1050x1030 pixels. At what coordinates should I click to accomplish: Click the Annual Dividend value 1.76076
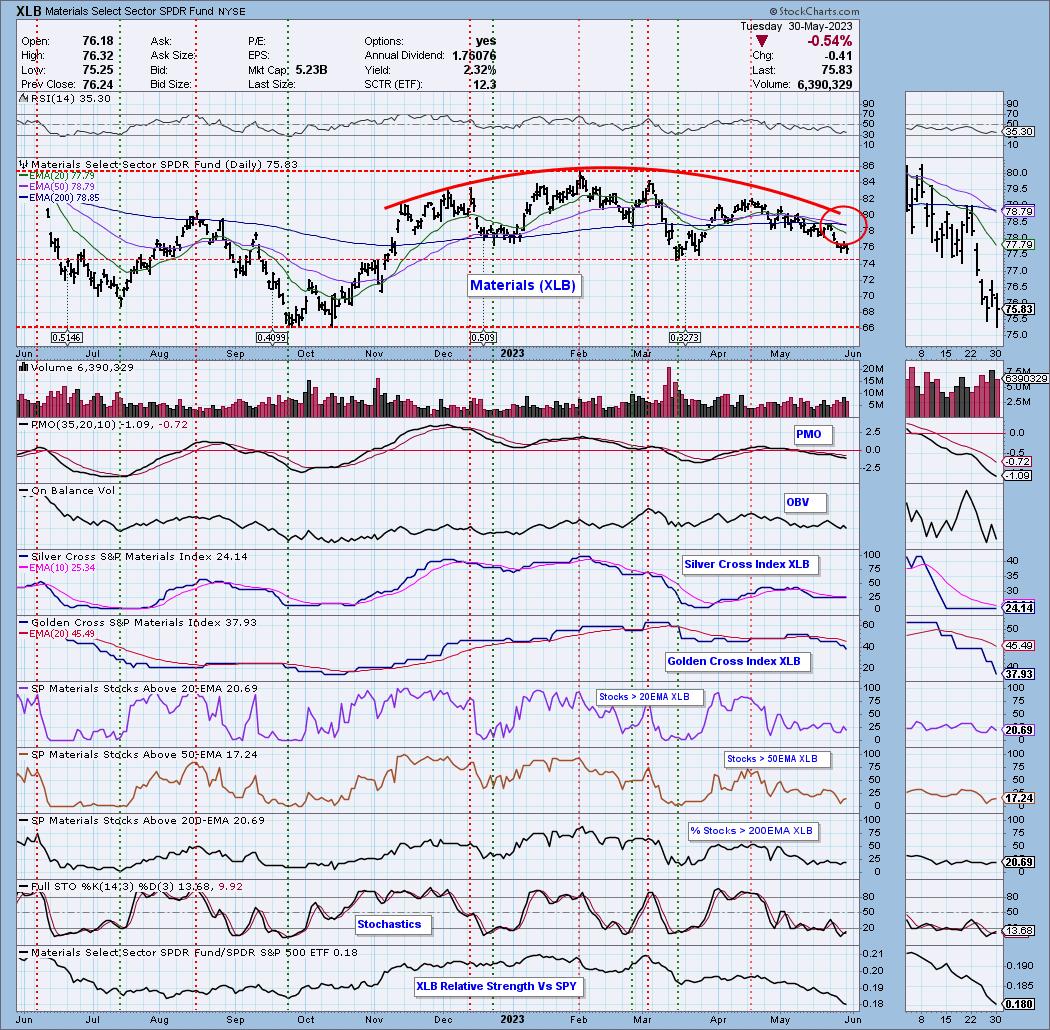pyautogui.click(x=474, y=56)
